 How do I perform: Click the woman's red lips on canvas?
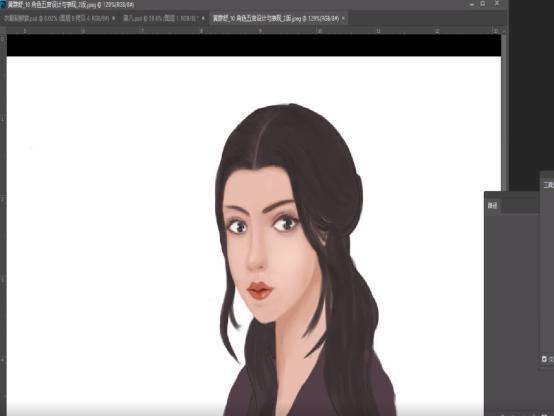[260, 291]
